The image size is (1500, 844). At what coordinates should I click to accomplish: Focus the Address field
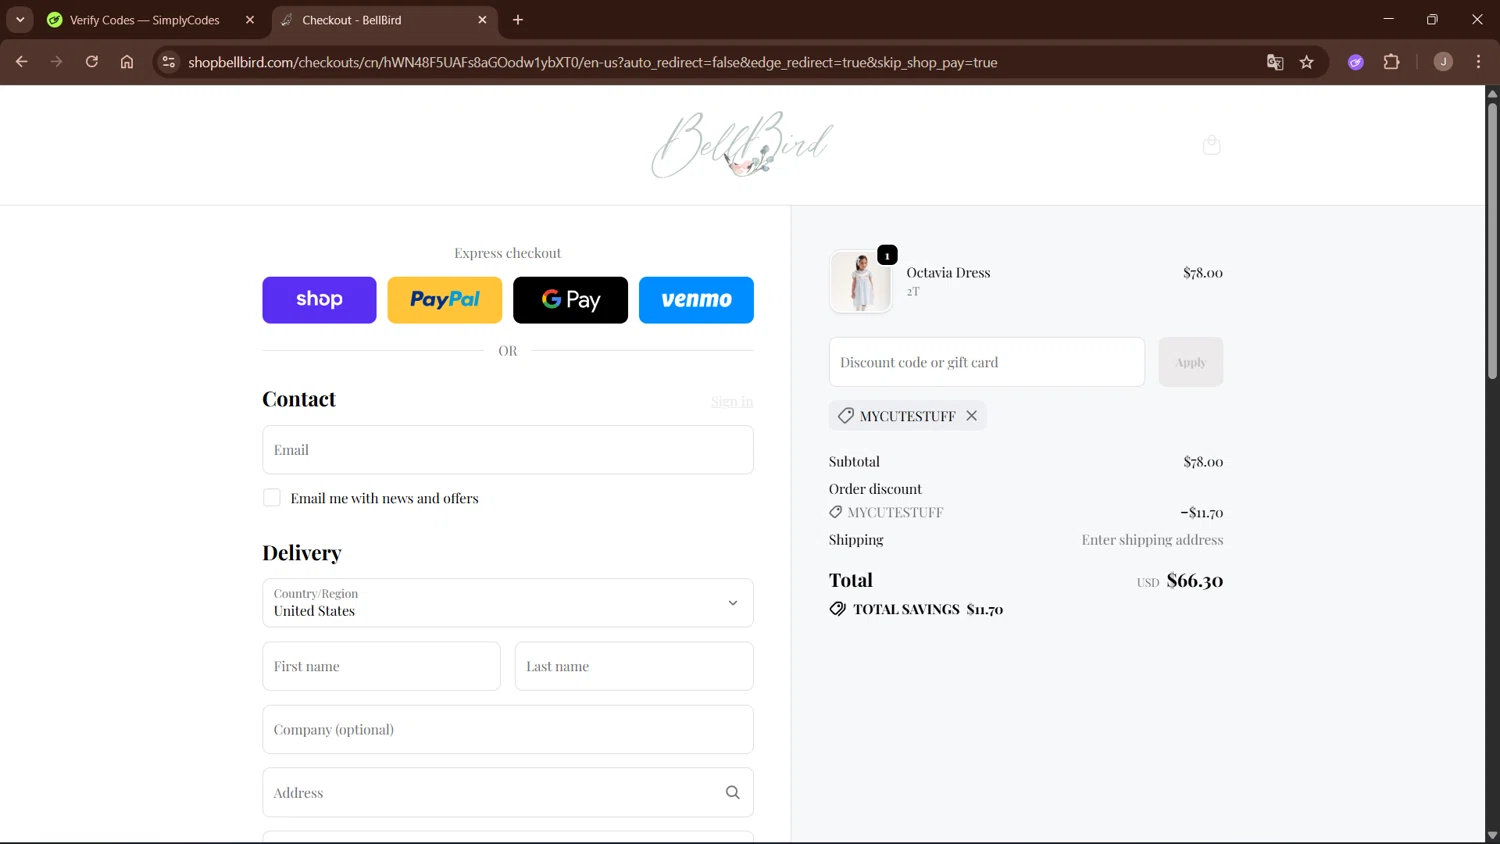click(x=508, y=793)
